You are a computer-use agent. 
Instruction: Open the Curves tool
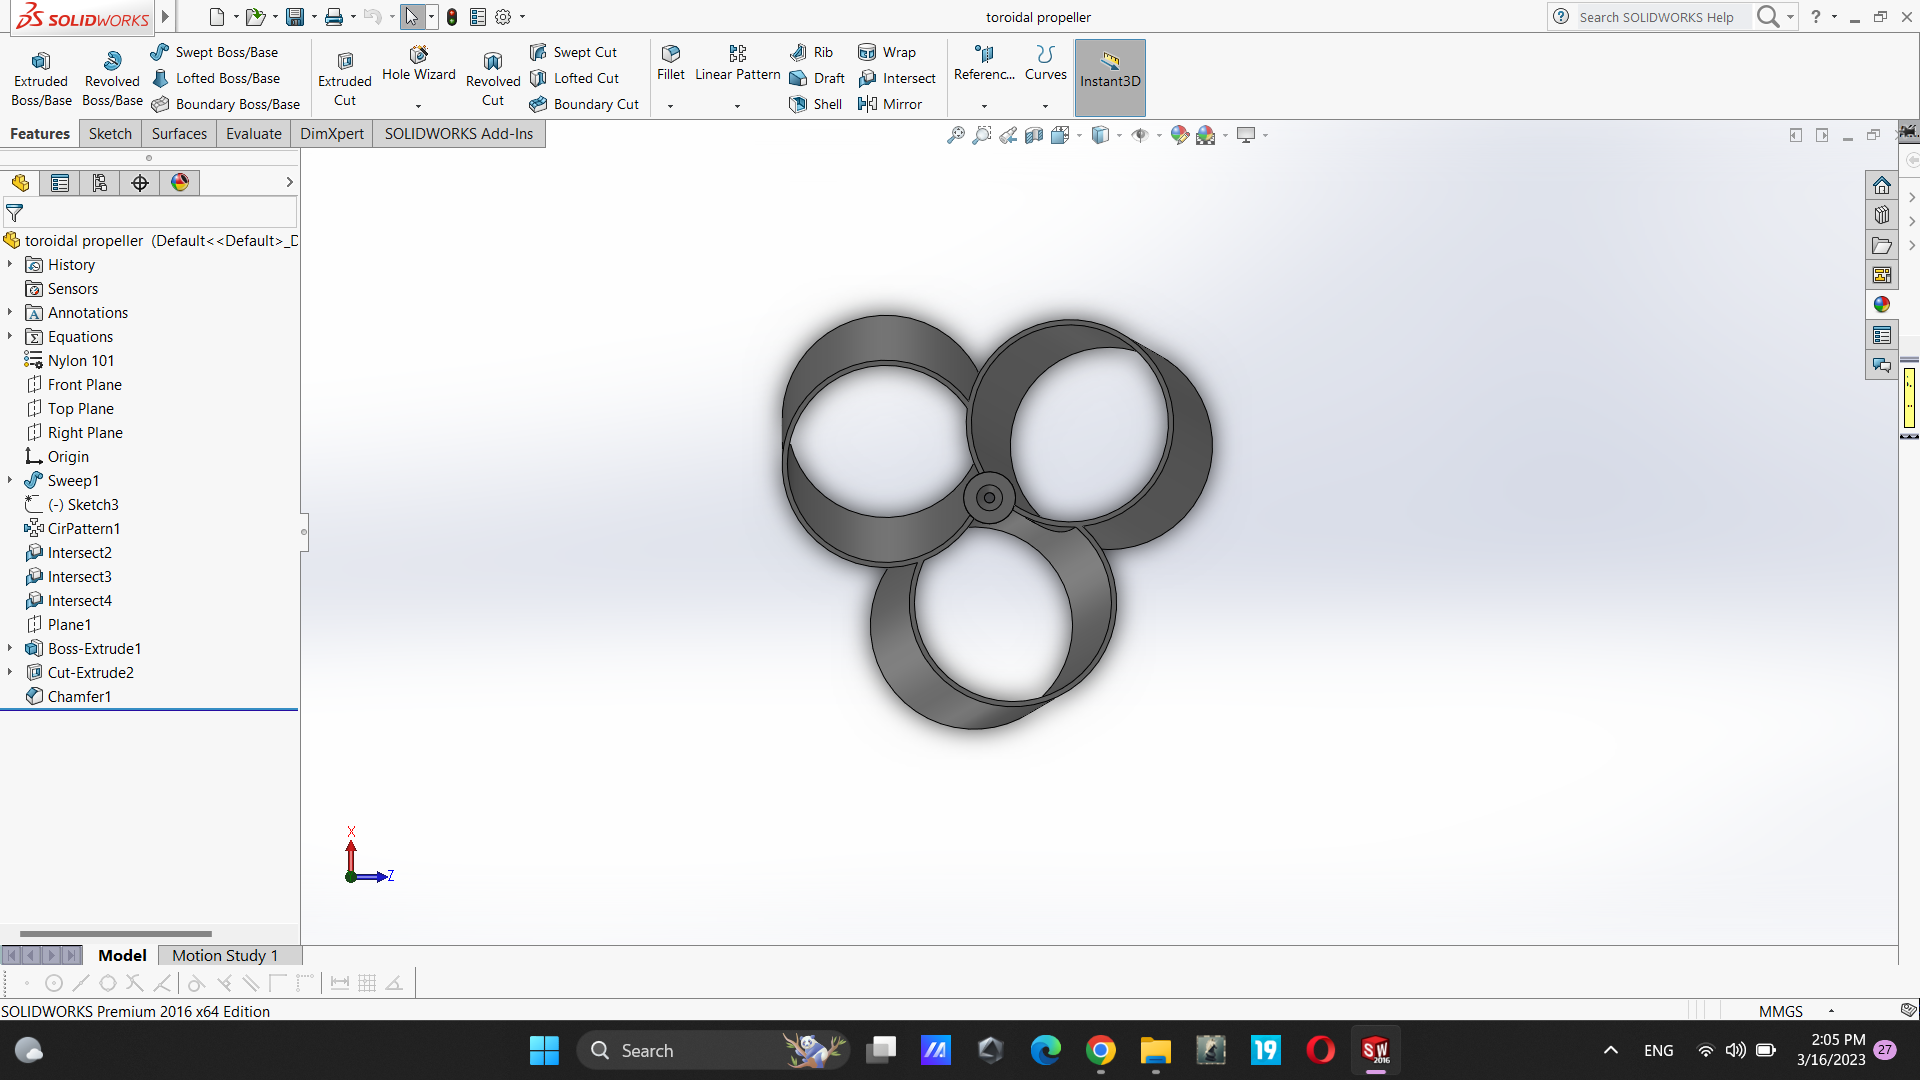pyautogui.click(x=1046, y=63)
